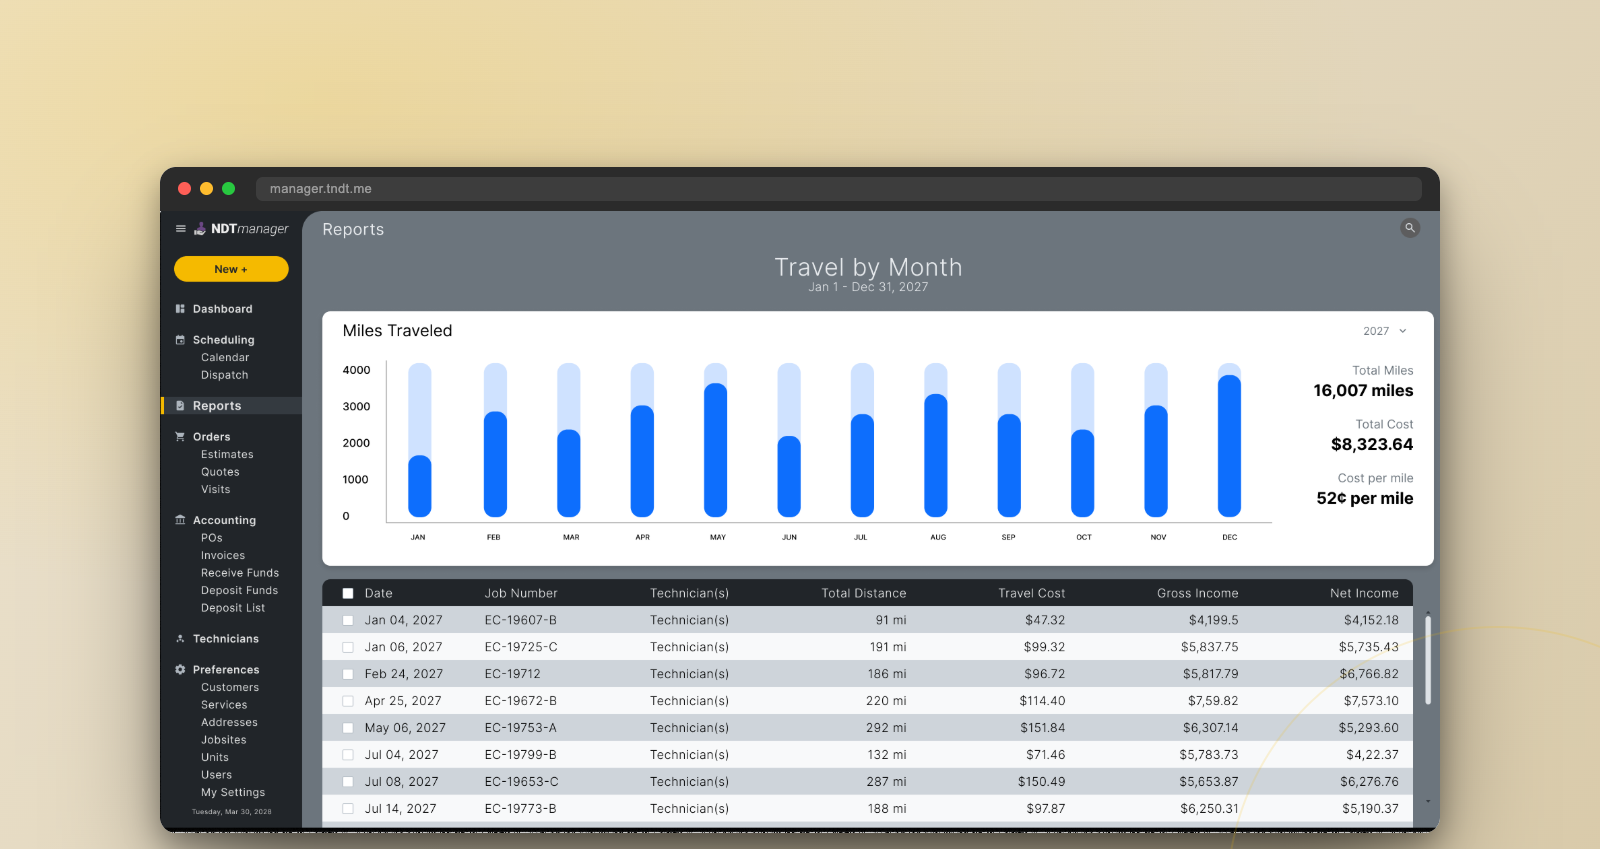Viewport: 1600px width, 849px height.
Task: Sort by the Gross Income column header
Action: tap(1197, 594)
